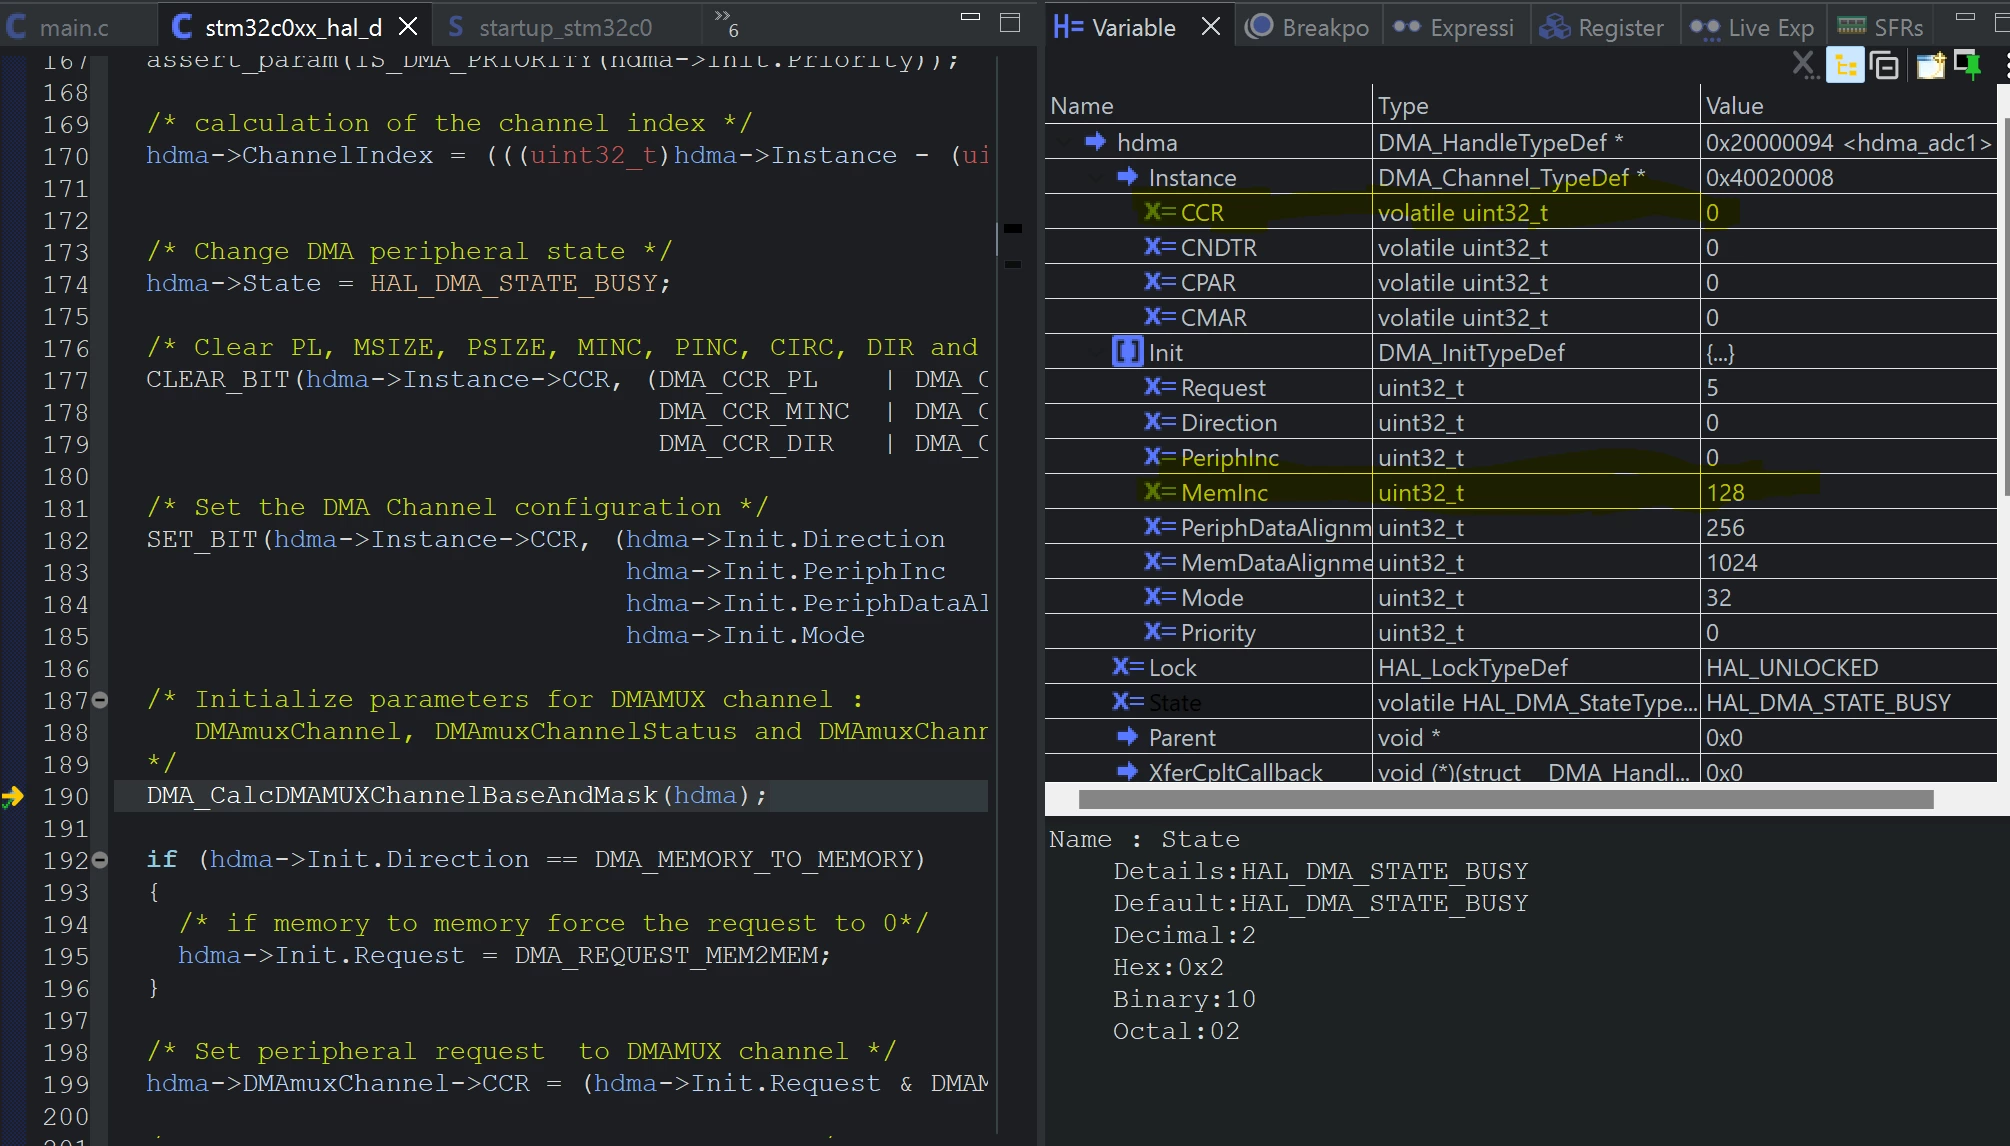Viewport: 2010px width, 1146px height.
Task: Close the stm32c0xx_hal_dma editor tab
Action: tap(408, 27)
